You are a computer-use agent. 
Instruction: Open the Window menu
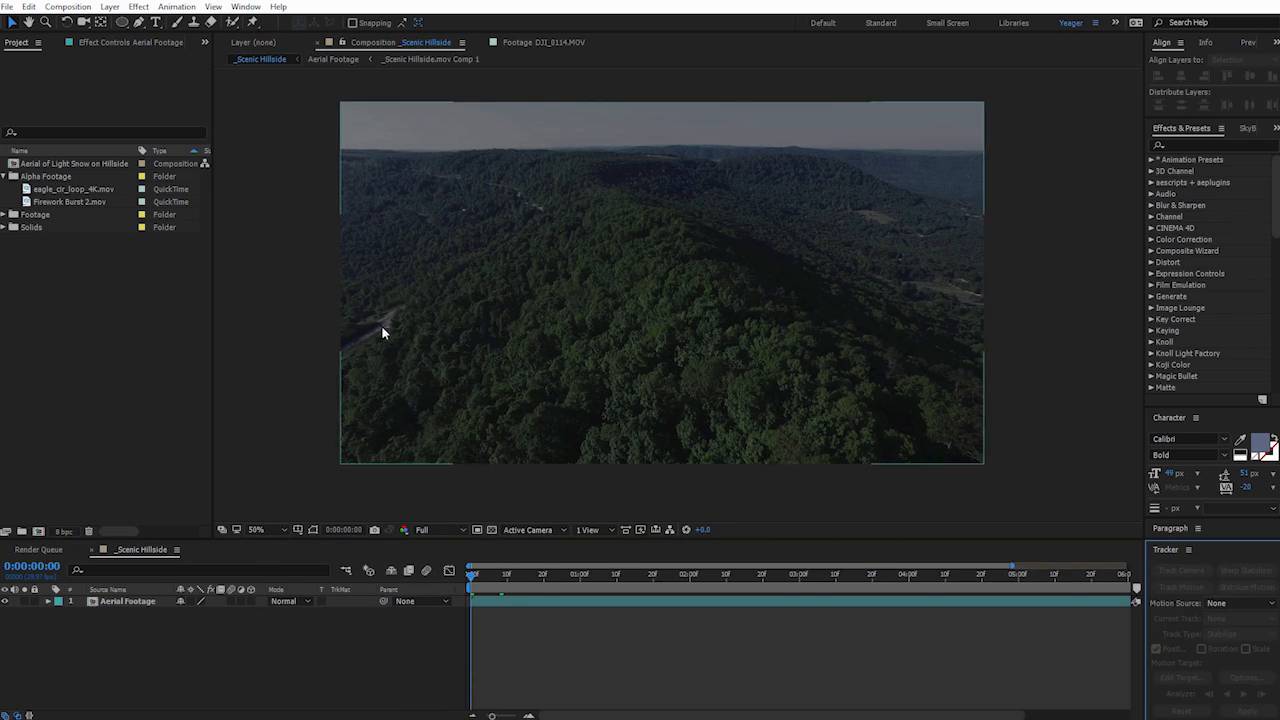coord(246,7)
